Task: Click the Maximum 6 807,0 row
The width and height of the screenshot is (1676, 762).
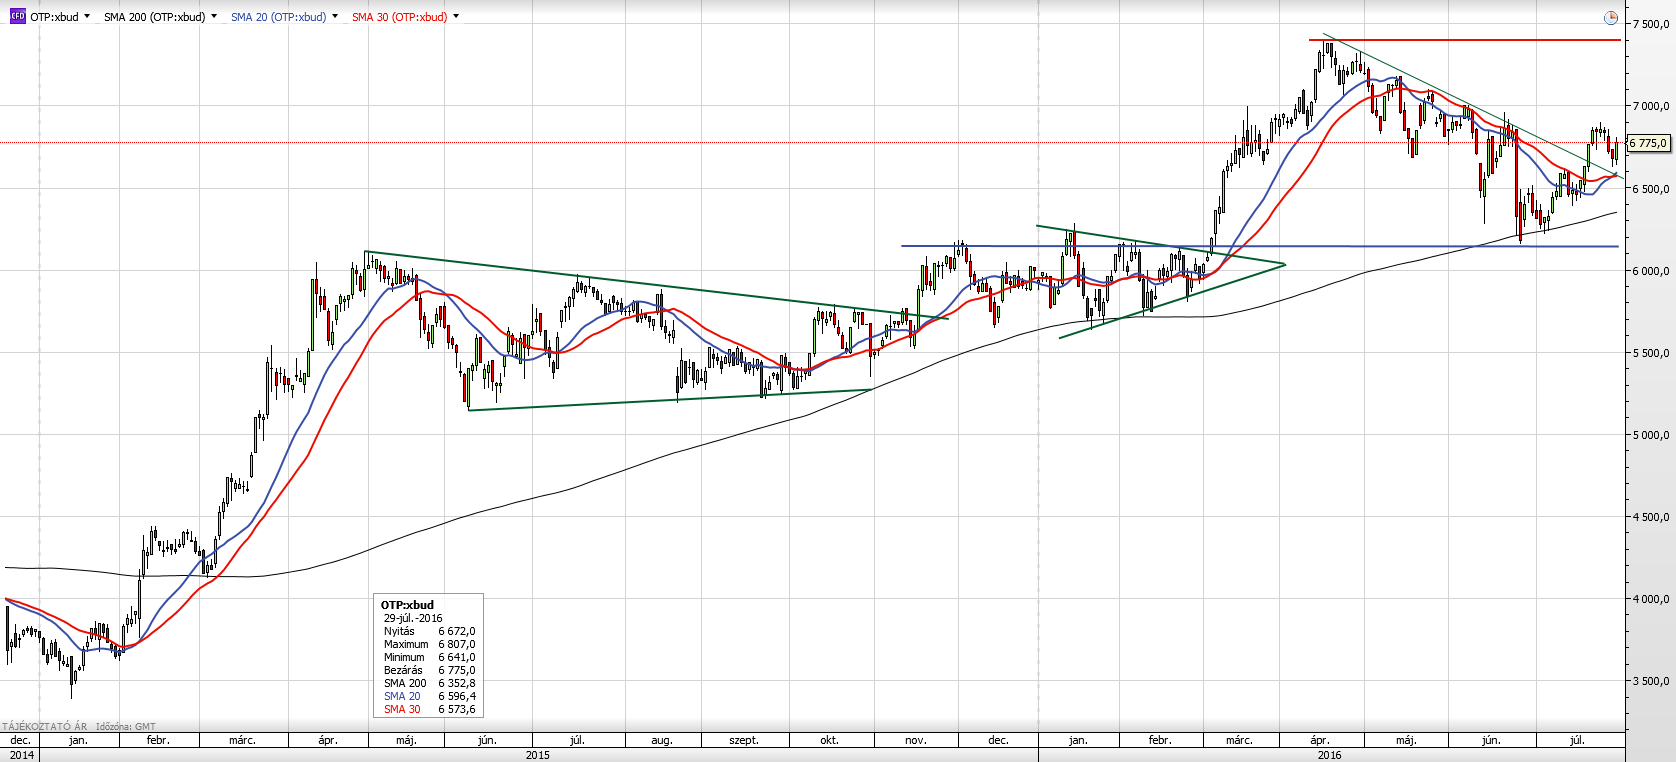Action: 429,644
